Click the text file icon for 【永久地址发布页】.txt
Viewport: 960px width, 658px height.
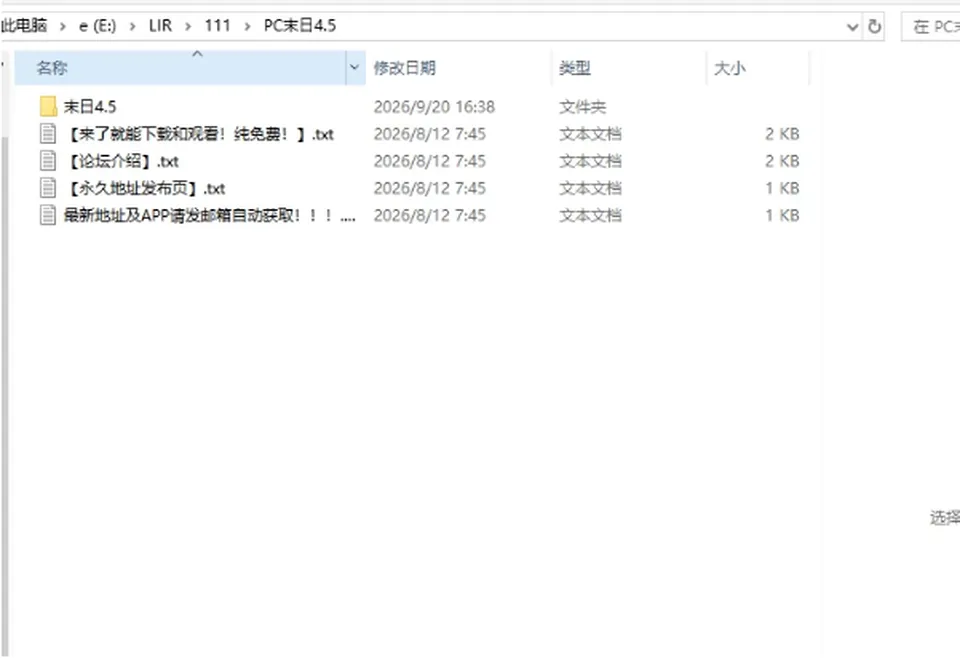[x=48, y=188]
